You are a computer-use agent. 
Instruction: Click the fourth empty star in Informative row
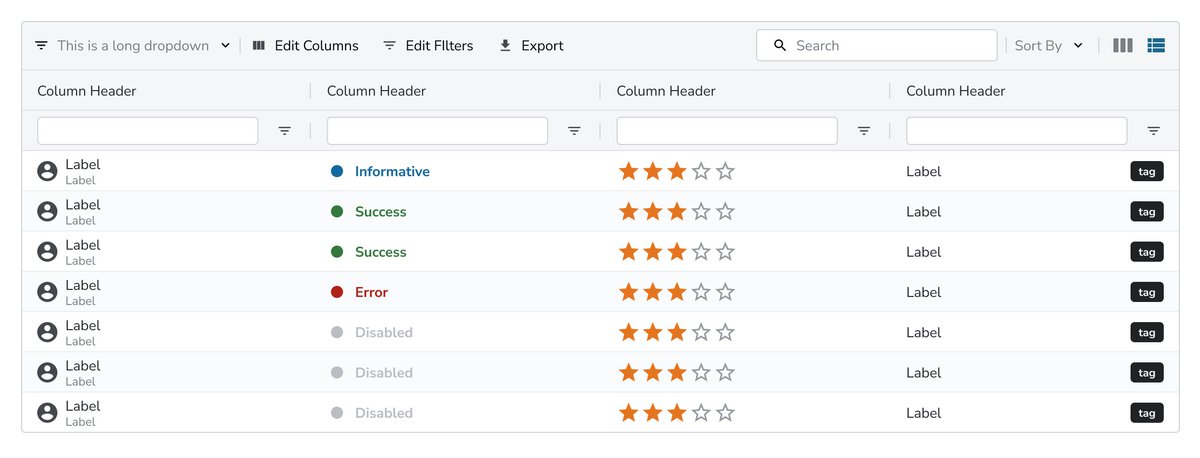click(x=701, y=171)
